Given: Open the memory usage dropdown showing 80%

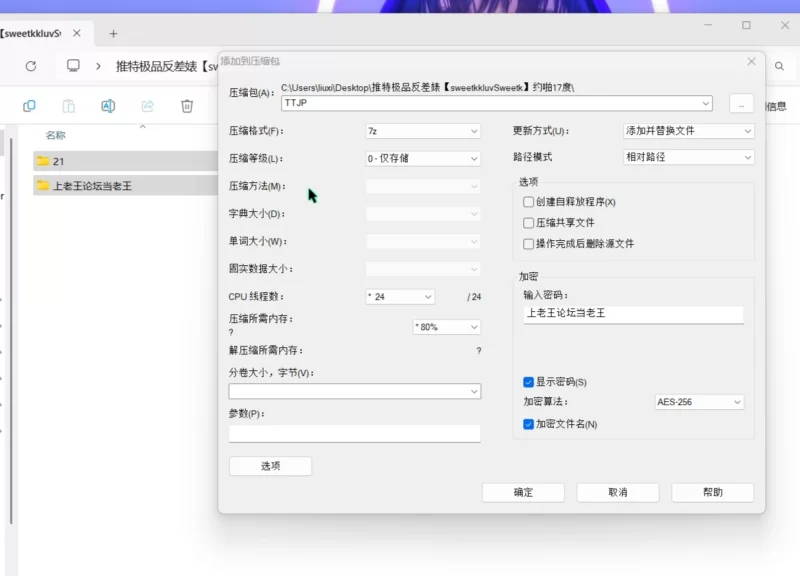Looking at the screenshot, I should click(446, 327).
